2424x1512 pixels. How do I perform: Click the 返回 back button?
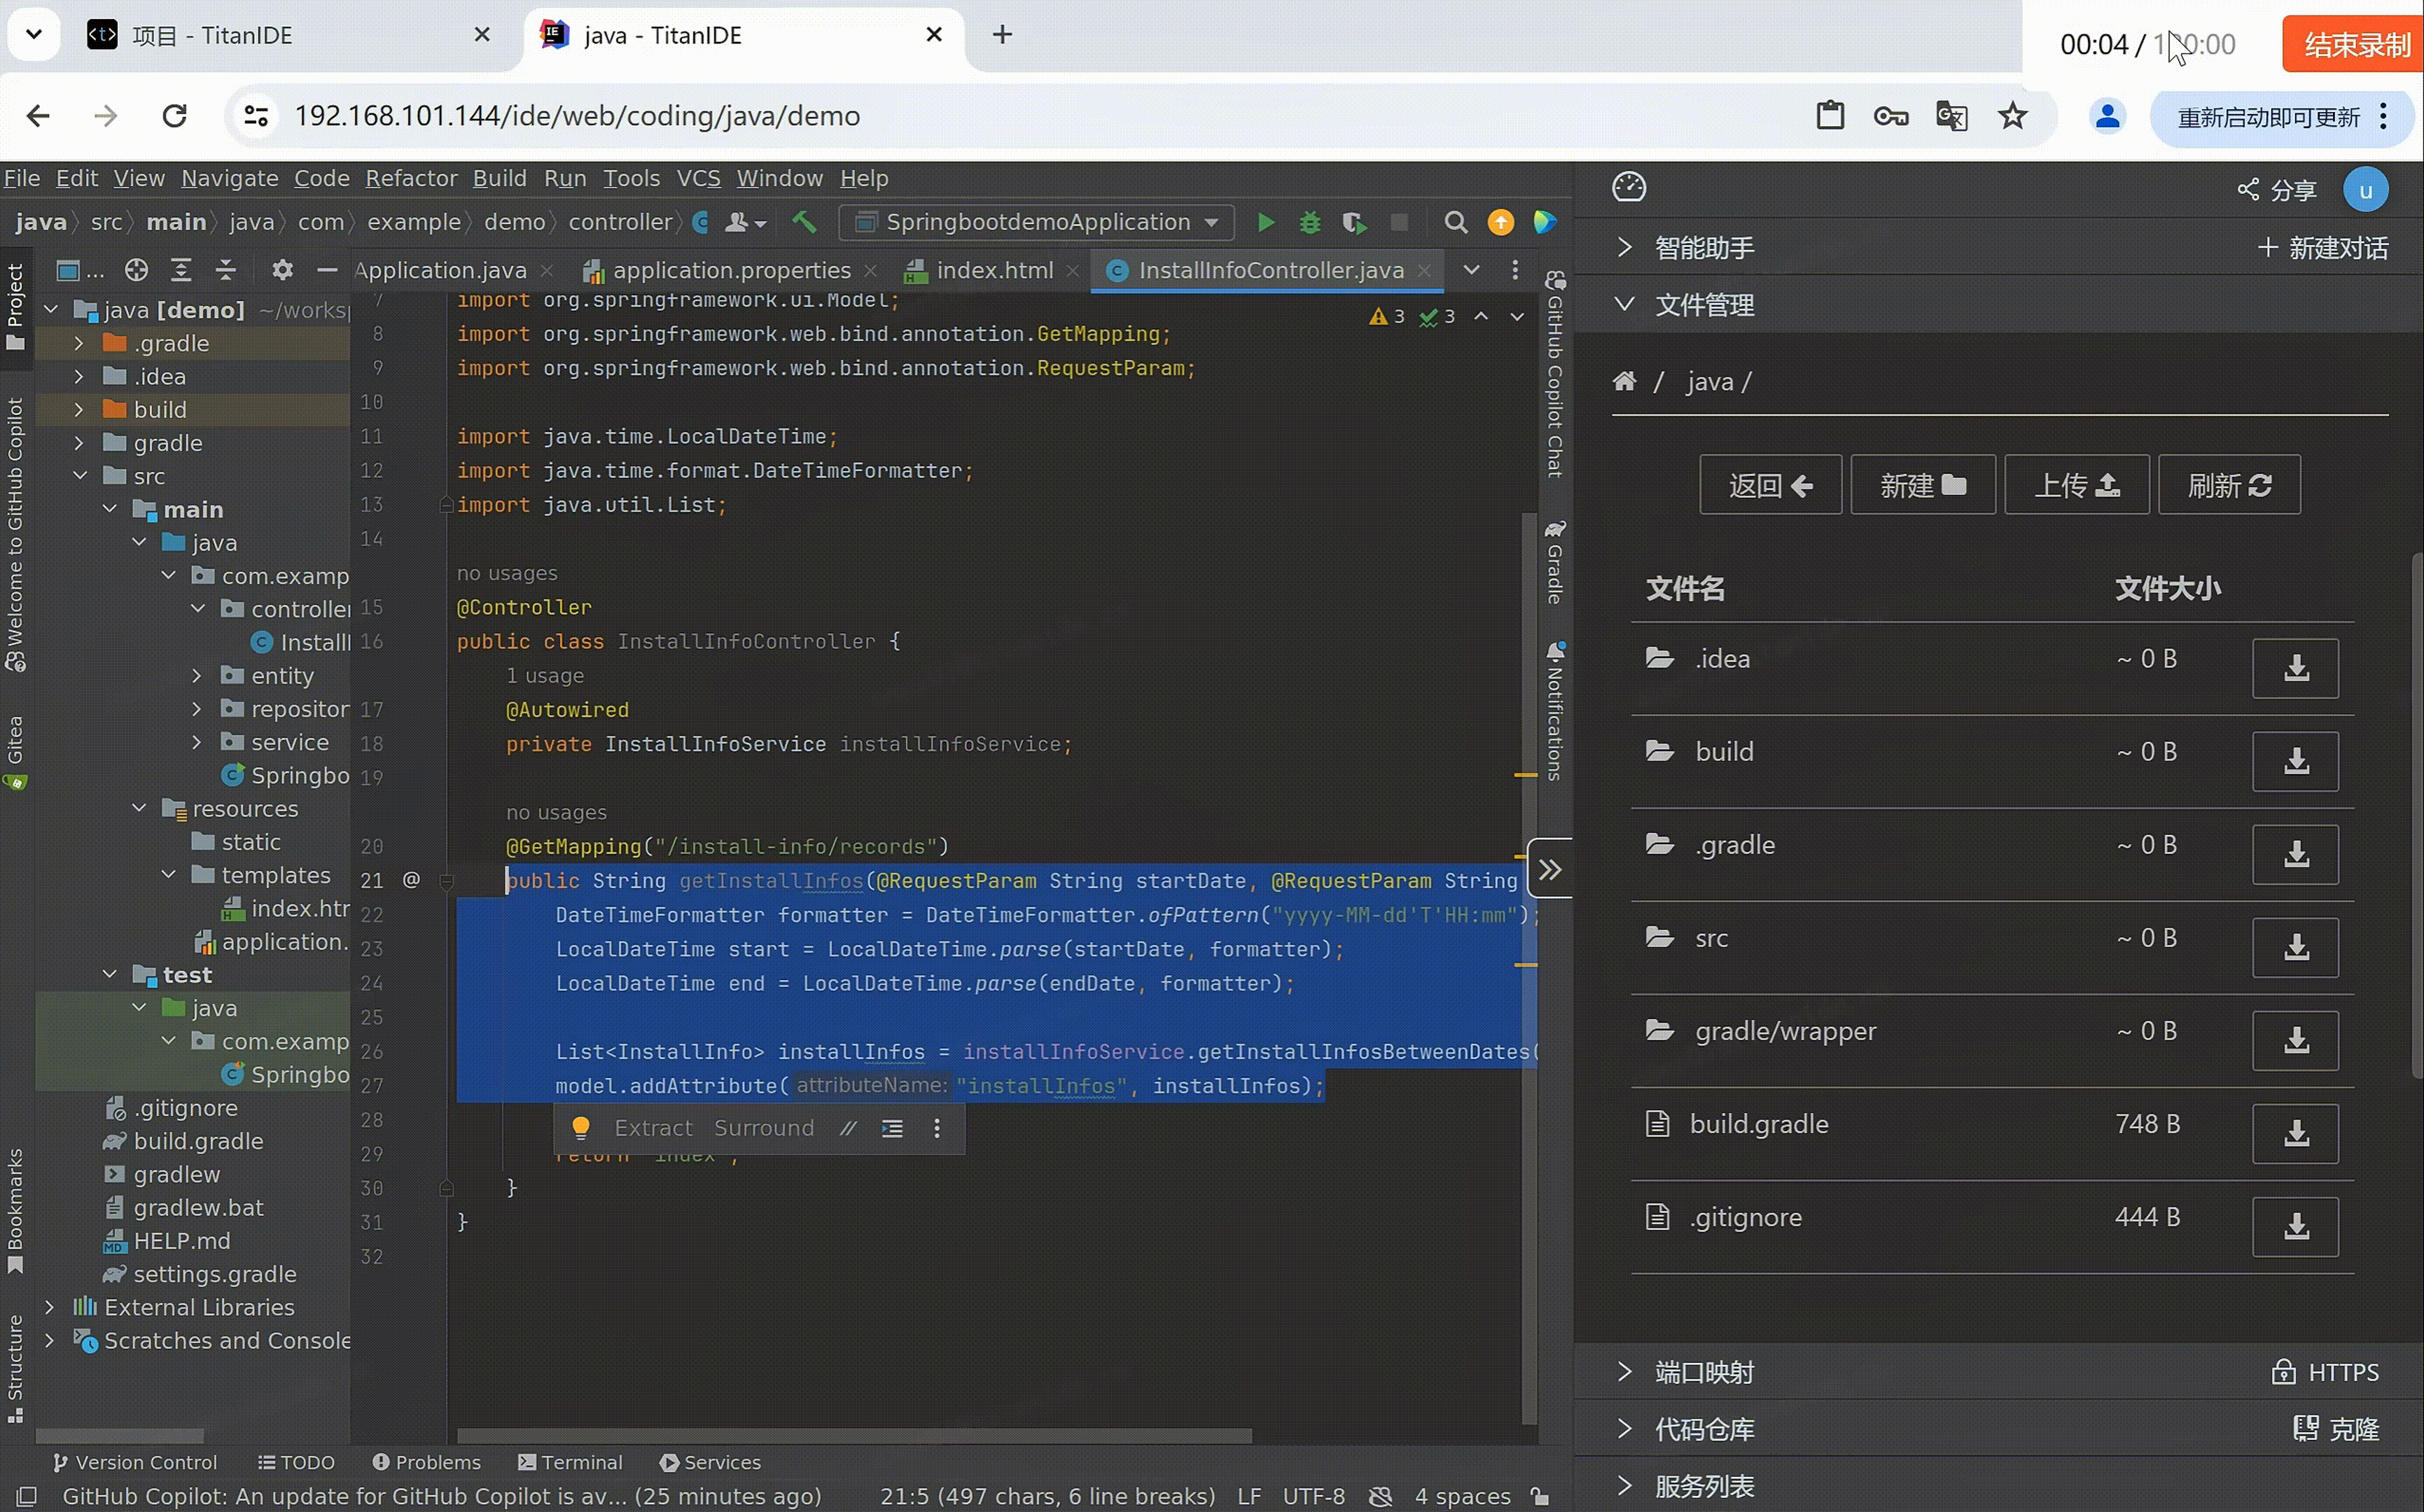(1770, 485)
